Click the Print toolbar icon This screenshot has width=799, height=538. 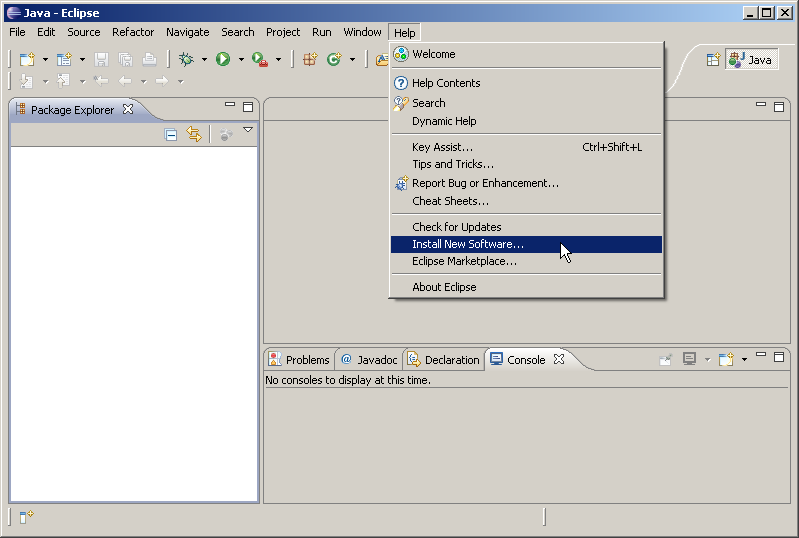tap(149, 60)
